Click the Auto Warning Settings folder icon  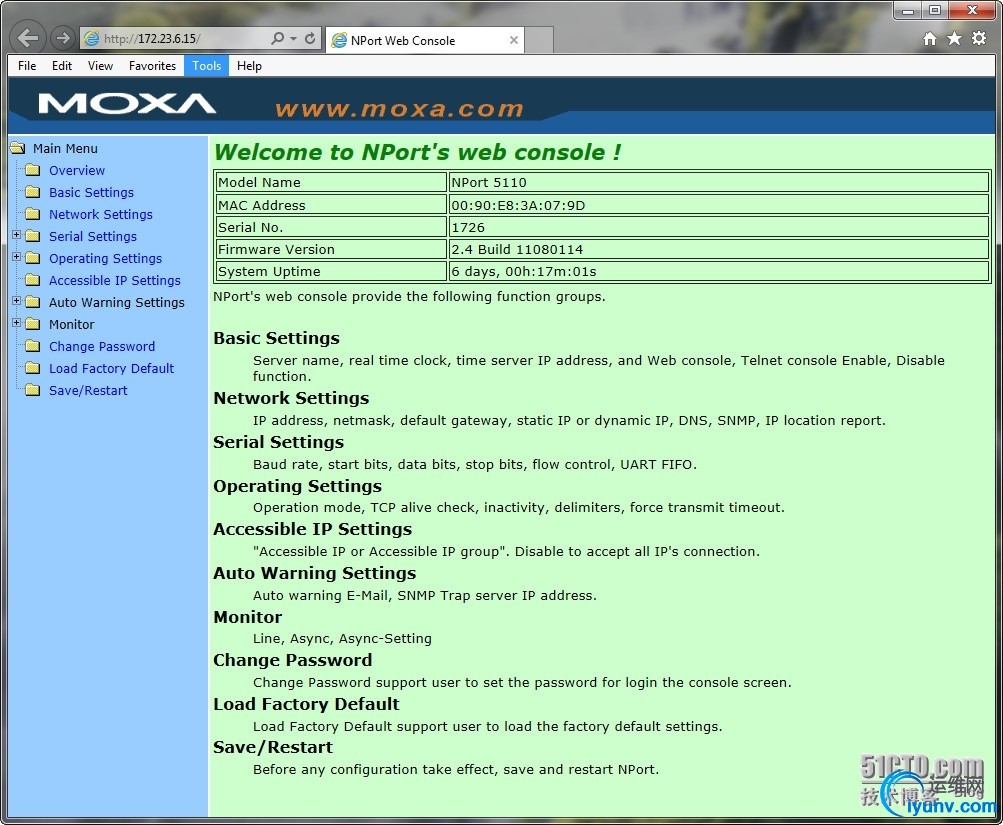33,302
